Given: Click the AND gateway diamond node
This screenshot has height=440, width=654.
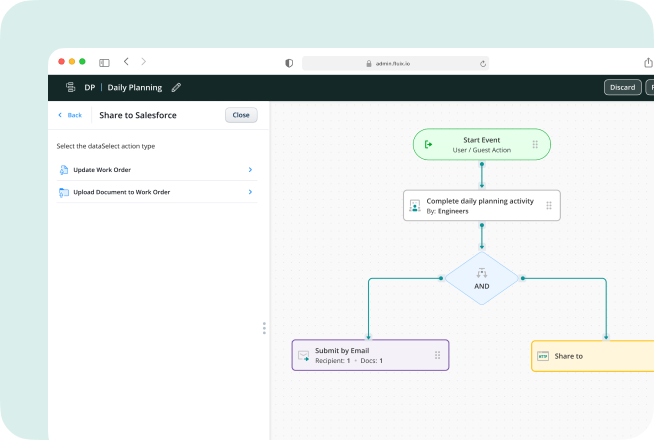Looking at the screenshot, I should pos(482,277).
